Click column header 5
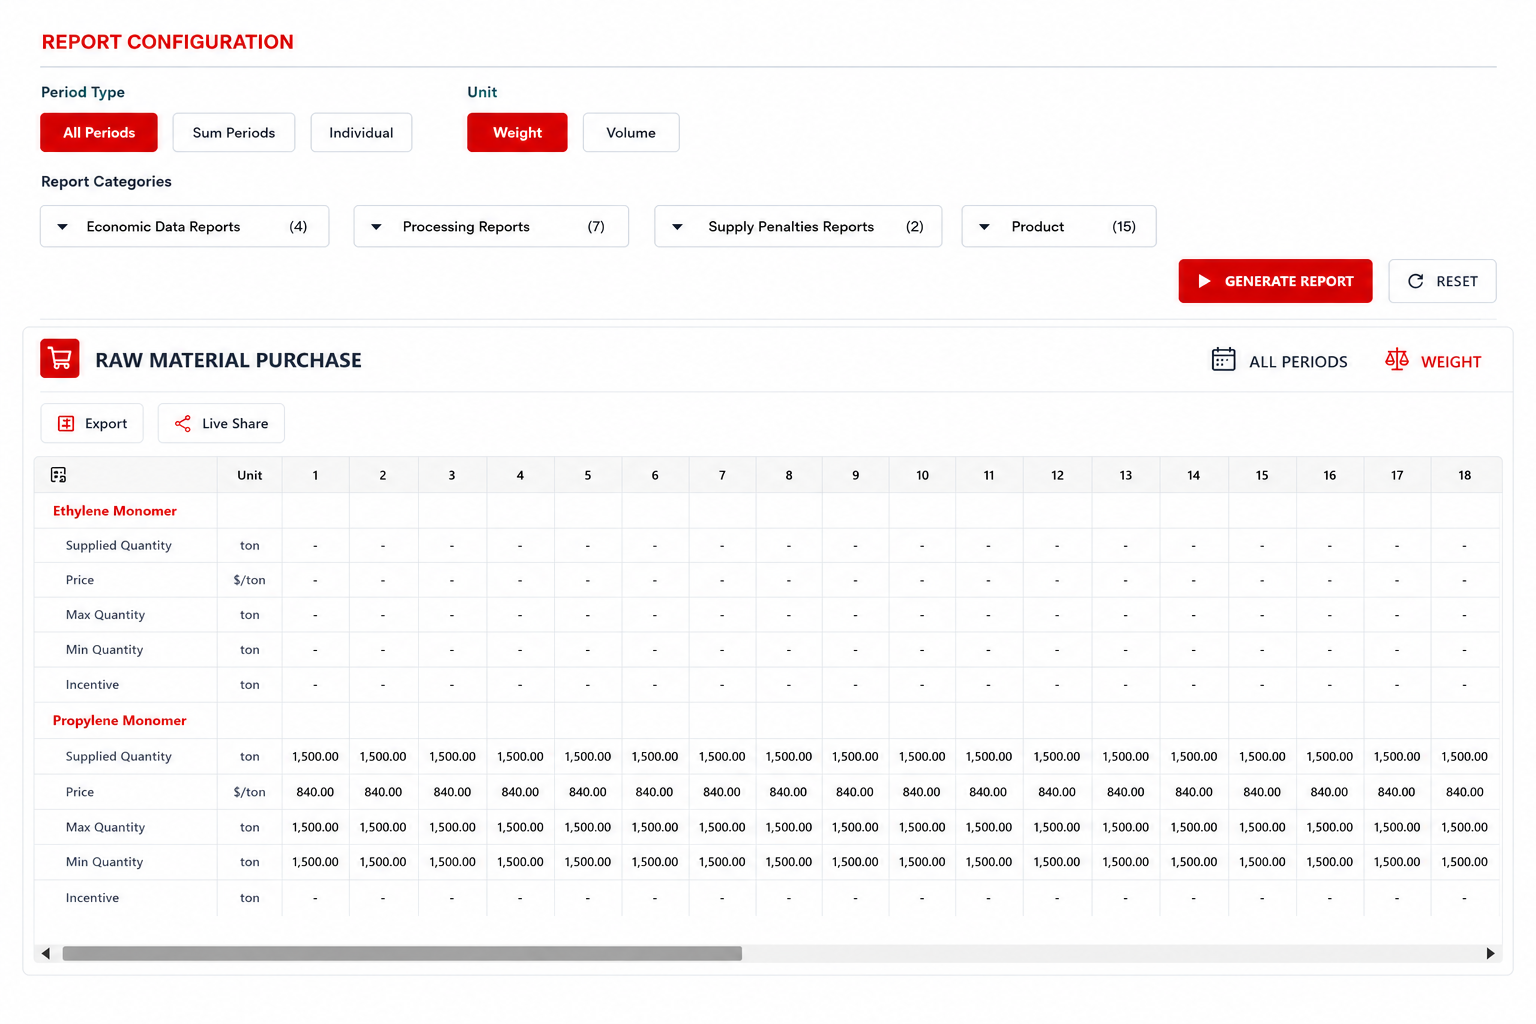The image size is (1536, 1024). (x=588, y=475)
